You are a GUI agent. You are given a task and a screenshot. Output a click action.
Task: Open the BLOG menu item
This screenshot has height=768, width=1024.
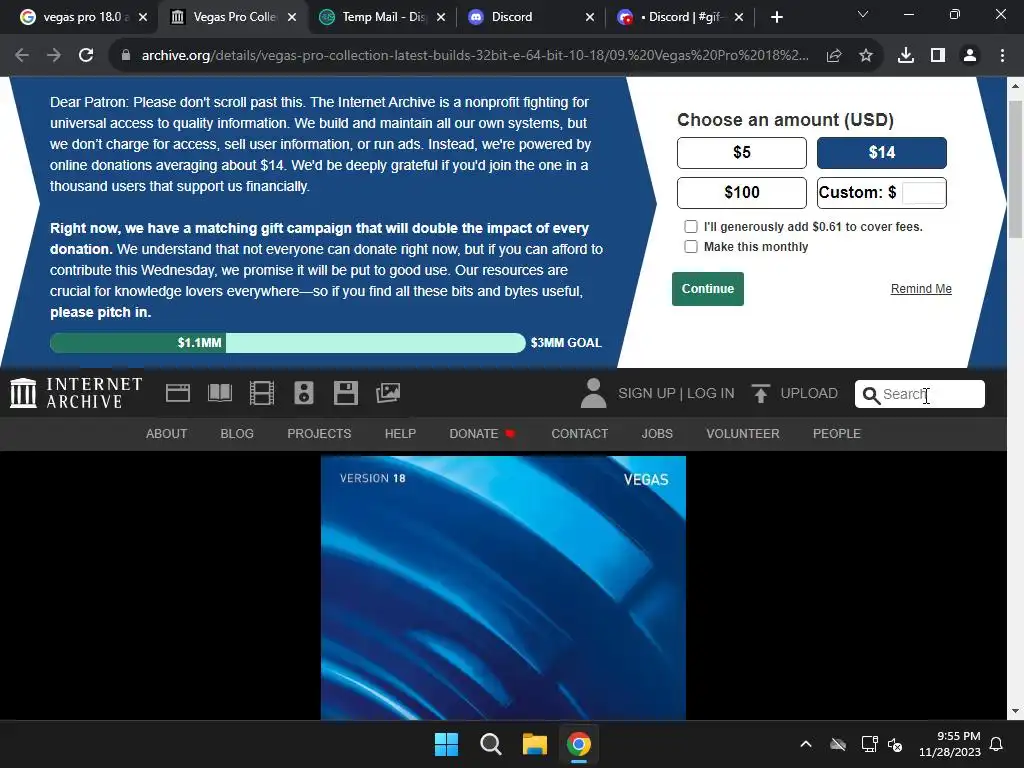[237, 434]
